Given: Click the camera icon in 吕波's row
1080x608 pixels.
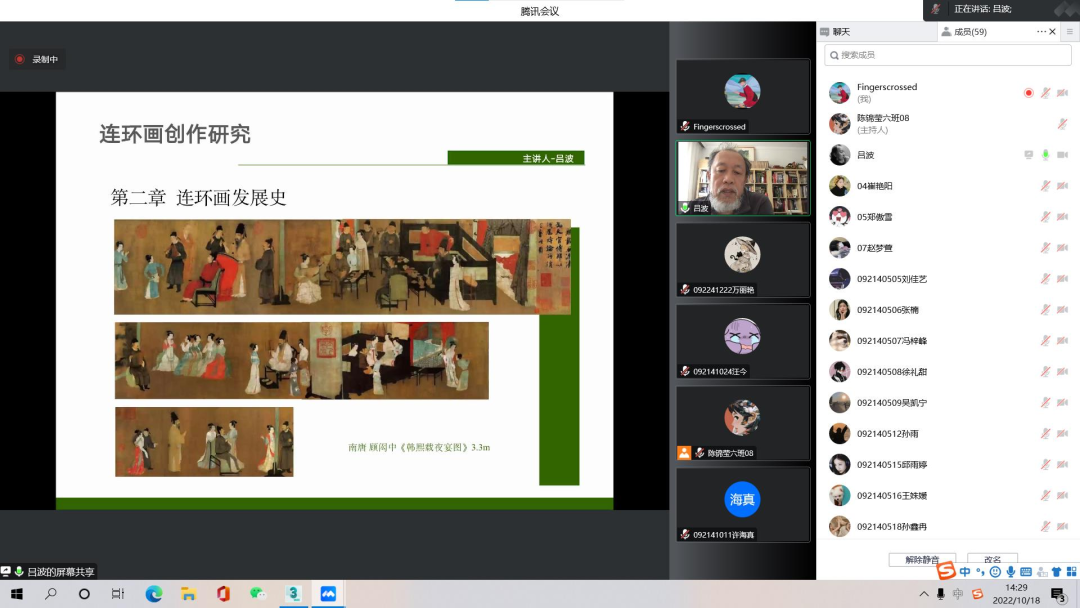Looking at the screenshot, I should [1062, 155].
